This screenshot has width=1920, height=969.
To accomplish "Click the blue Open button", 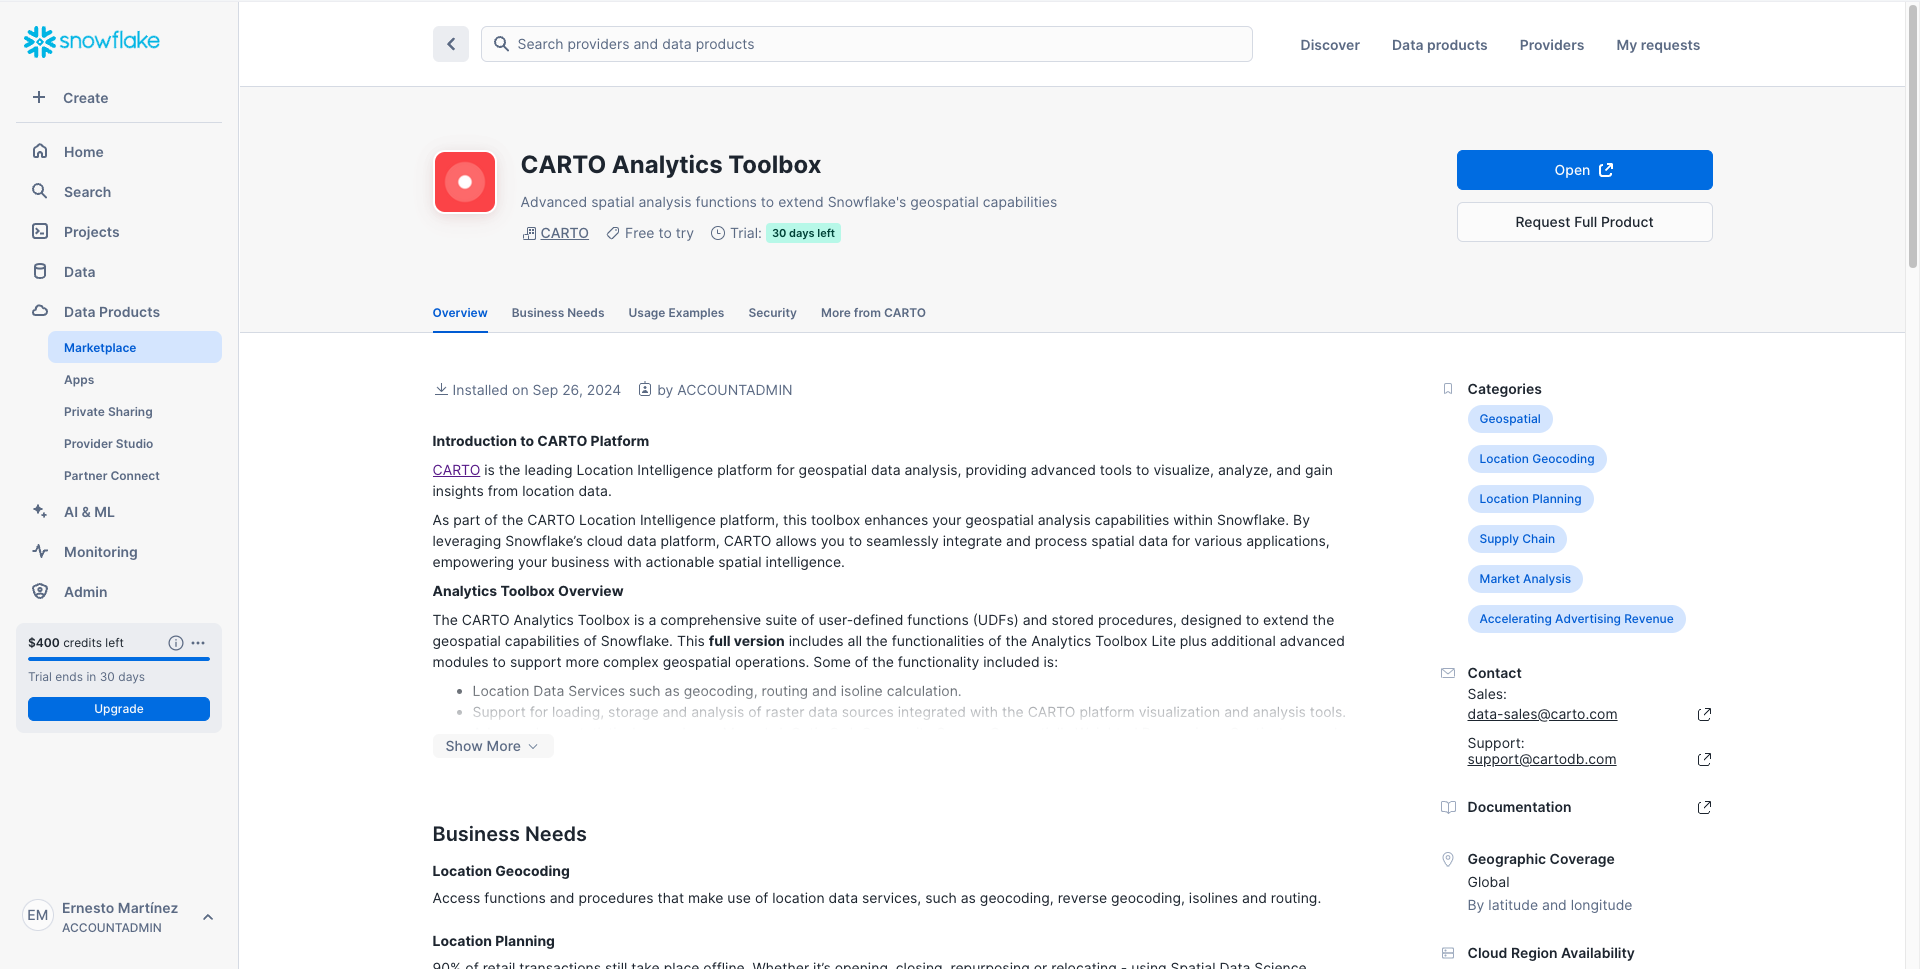I will (1584, 170).
